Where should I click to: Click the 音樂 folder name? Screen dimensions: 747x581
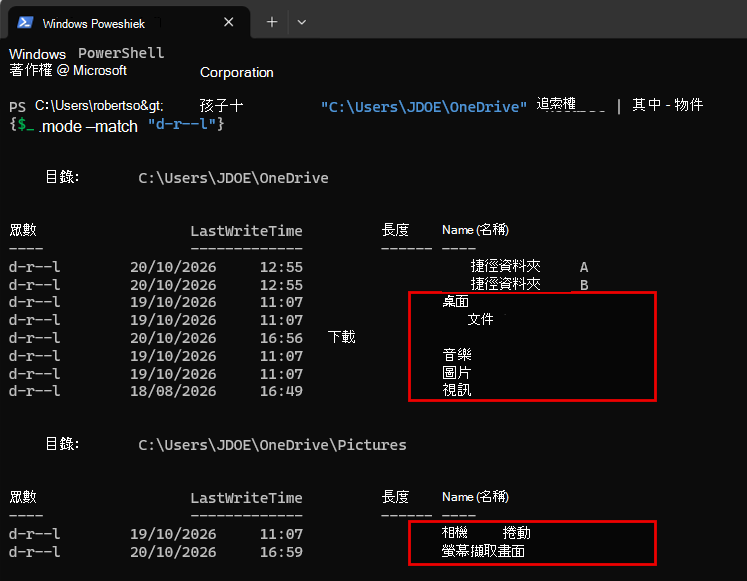coord(457,355)
